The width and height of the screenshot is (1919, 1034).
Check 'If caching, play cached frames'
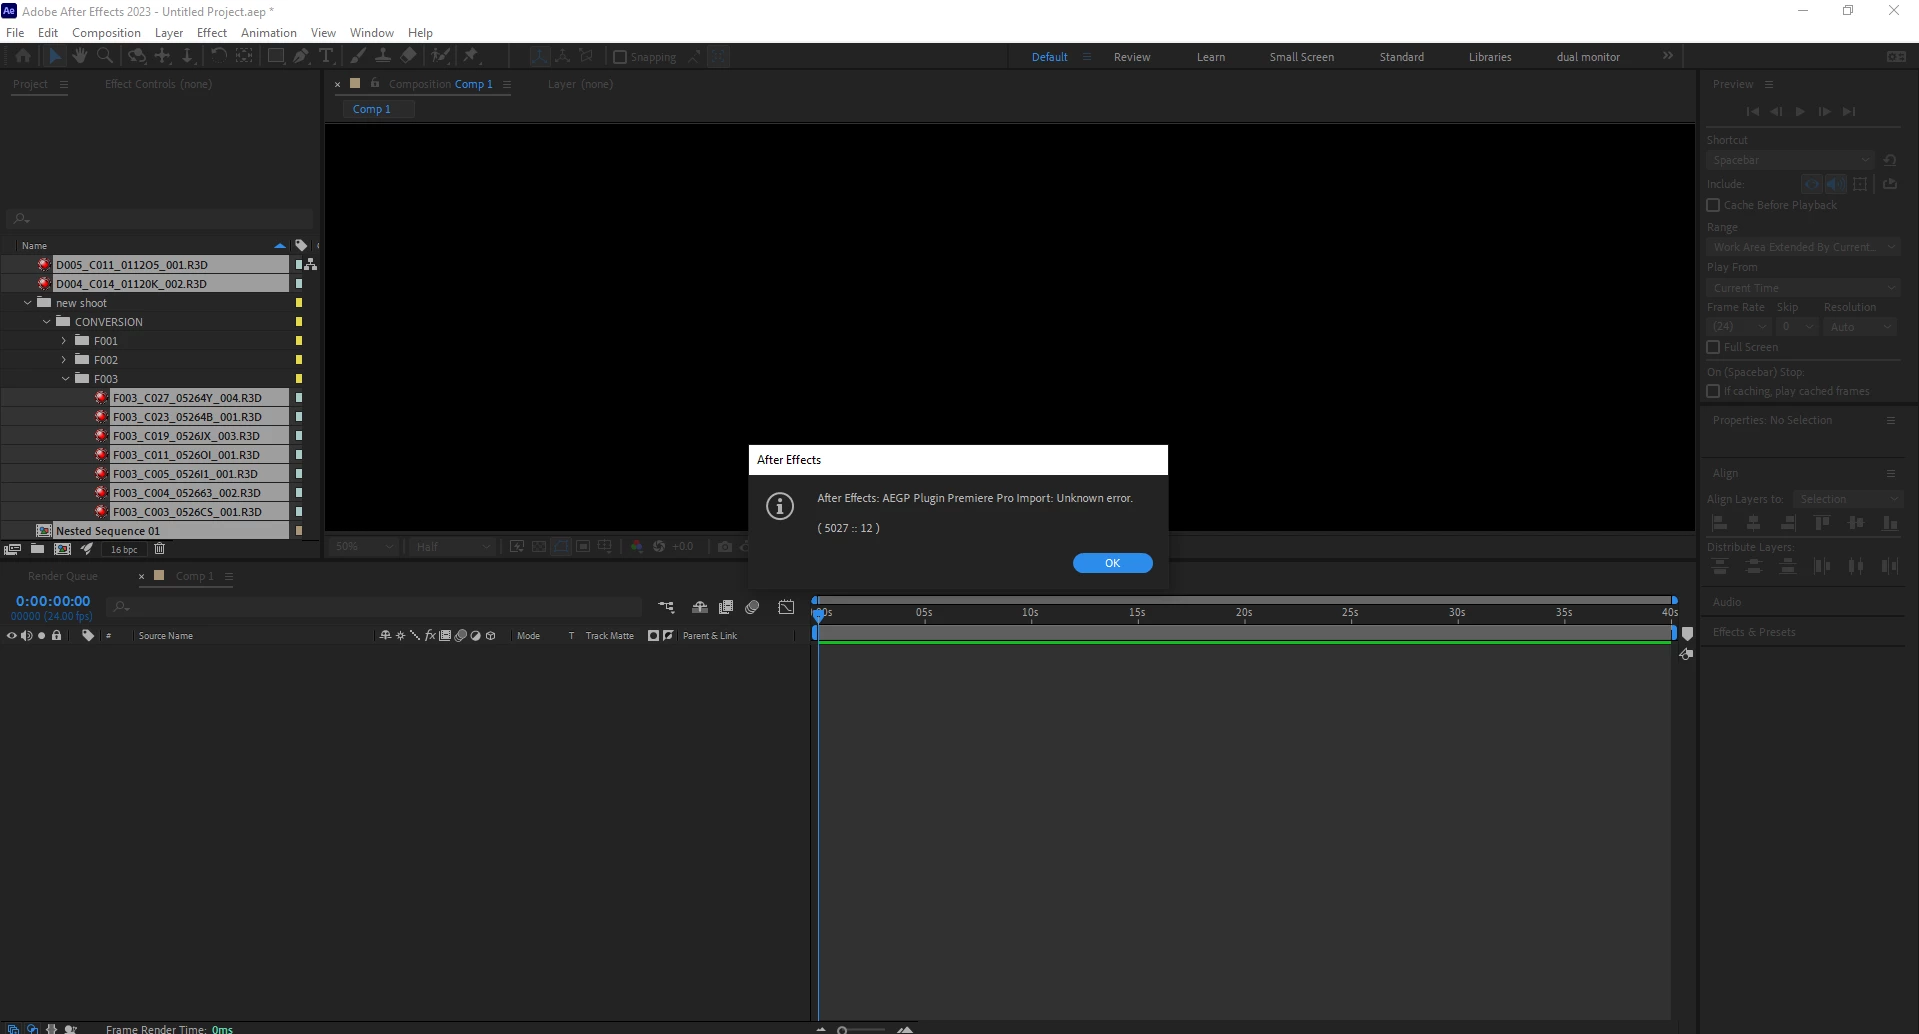pyautogui.click(x=1713, y=391)
